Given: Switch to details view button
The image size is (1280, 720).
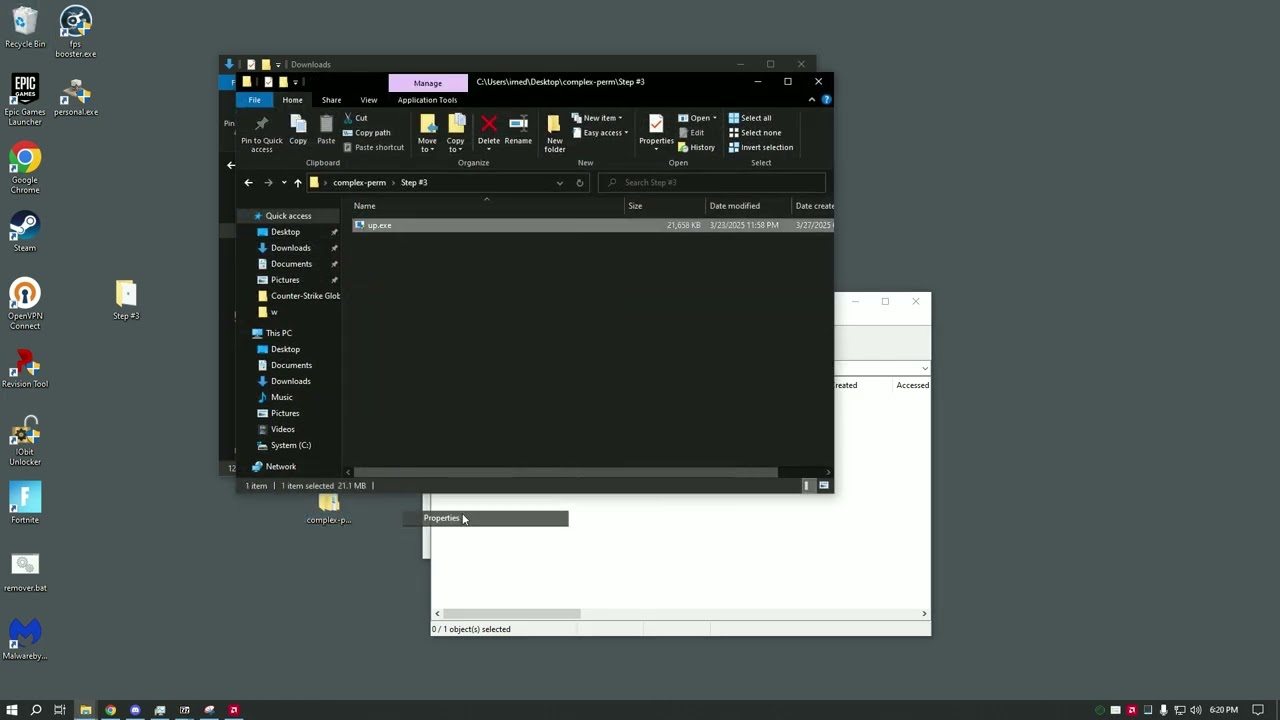Looking at the screenshot, I should click(807, 485).
